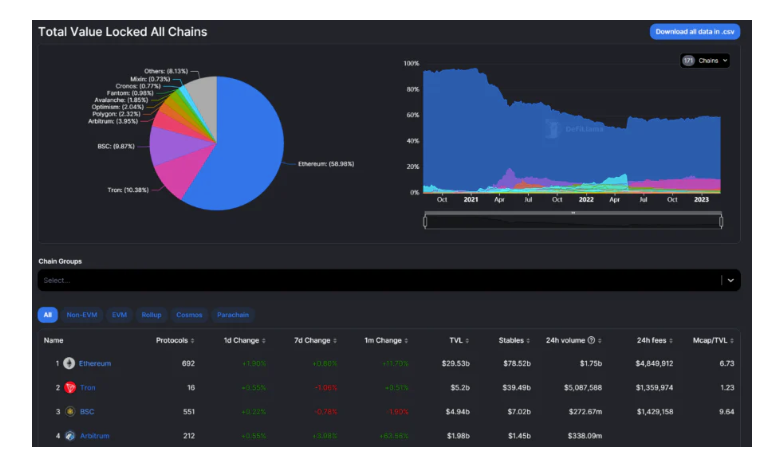779x468 pixels.
Task: Click Arbitrum (3.95%) pie label
Action: pos(113,121)
